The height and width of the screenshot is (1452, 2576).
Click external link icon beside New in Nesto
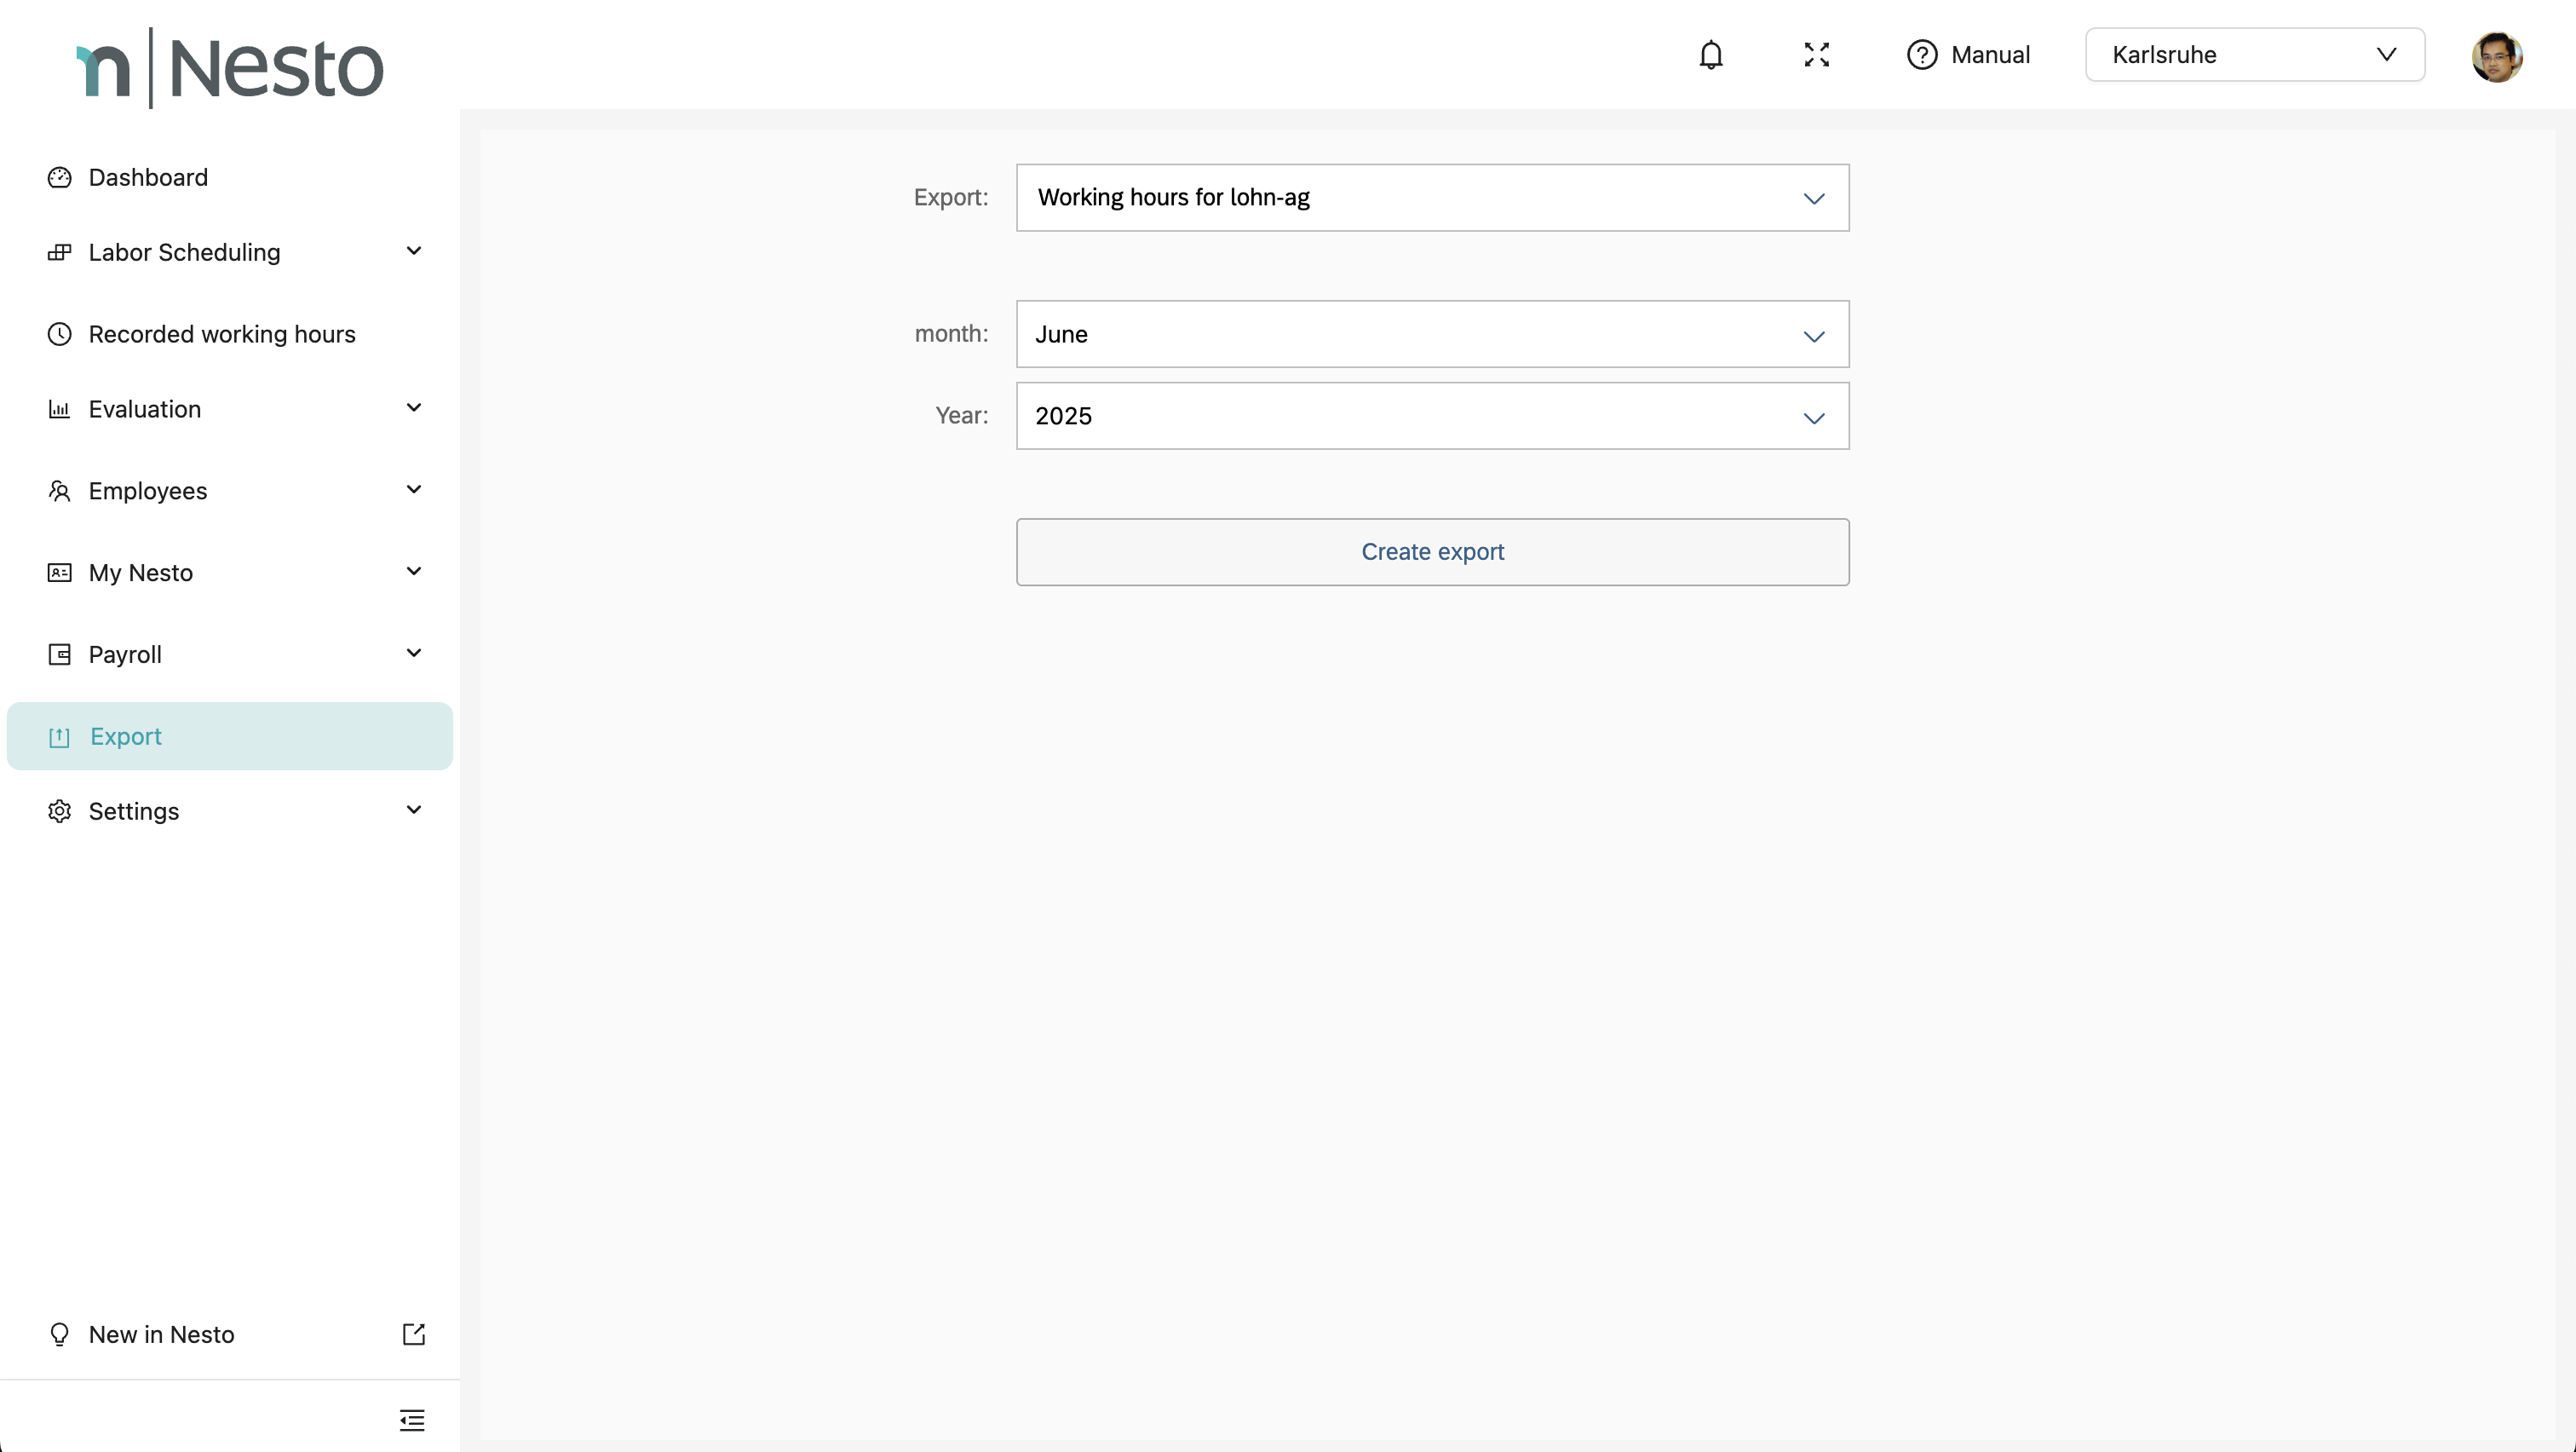pyautogui.click(x=413, y=1334)
